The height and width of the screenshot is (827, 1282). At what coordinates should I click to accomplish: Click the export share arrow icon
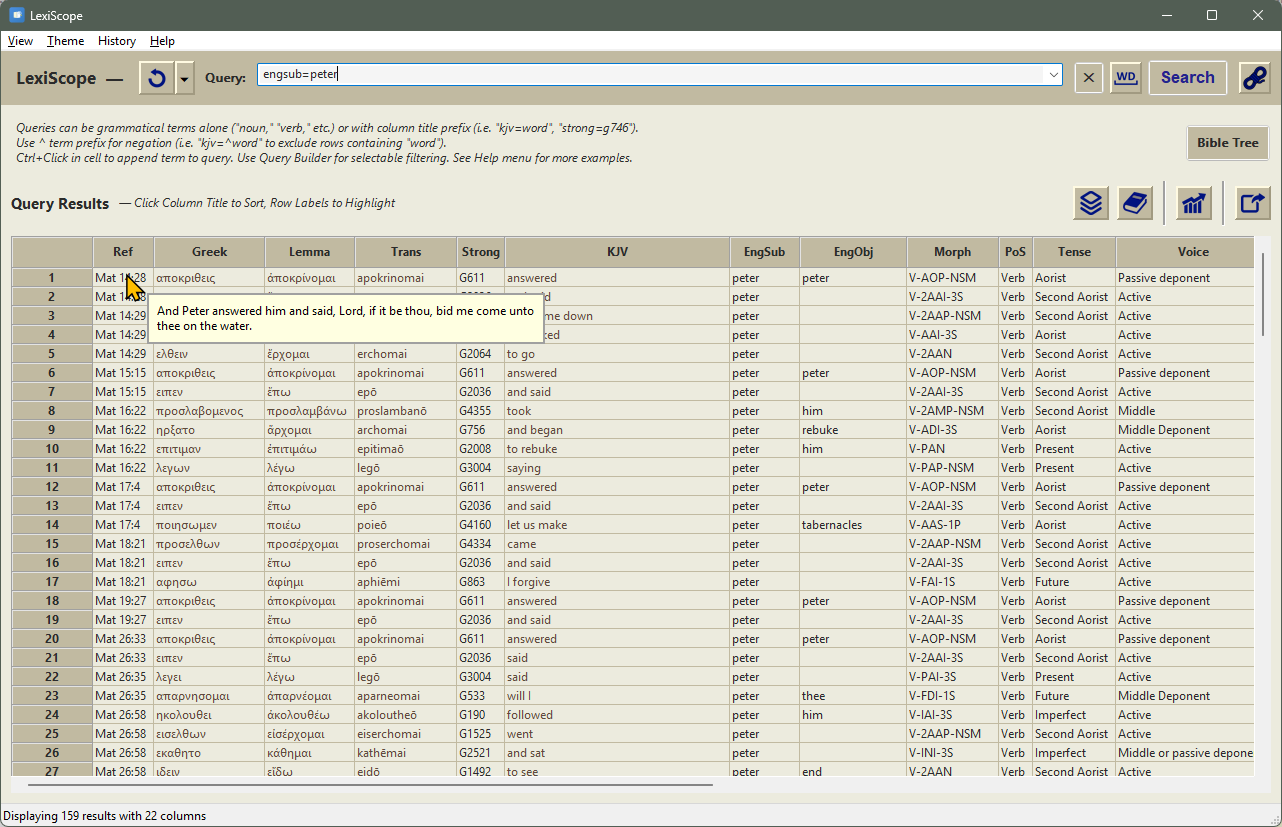point(1251,203)
